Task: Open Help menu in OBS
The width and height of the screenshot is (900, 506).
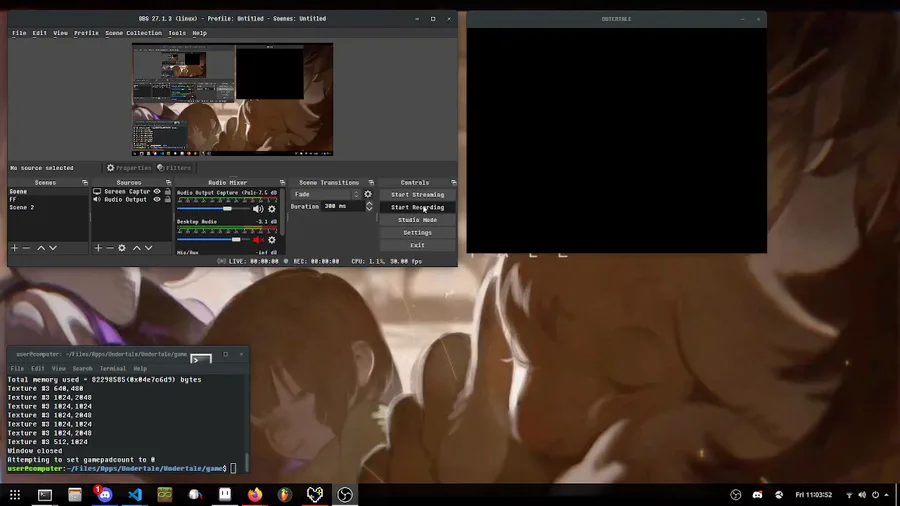Action: [x=199, y=33]
